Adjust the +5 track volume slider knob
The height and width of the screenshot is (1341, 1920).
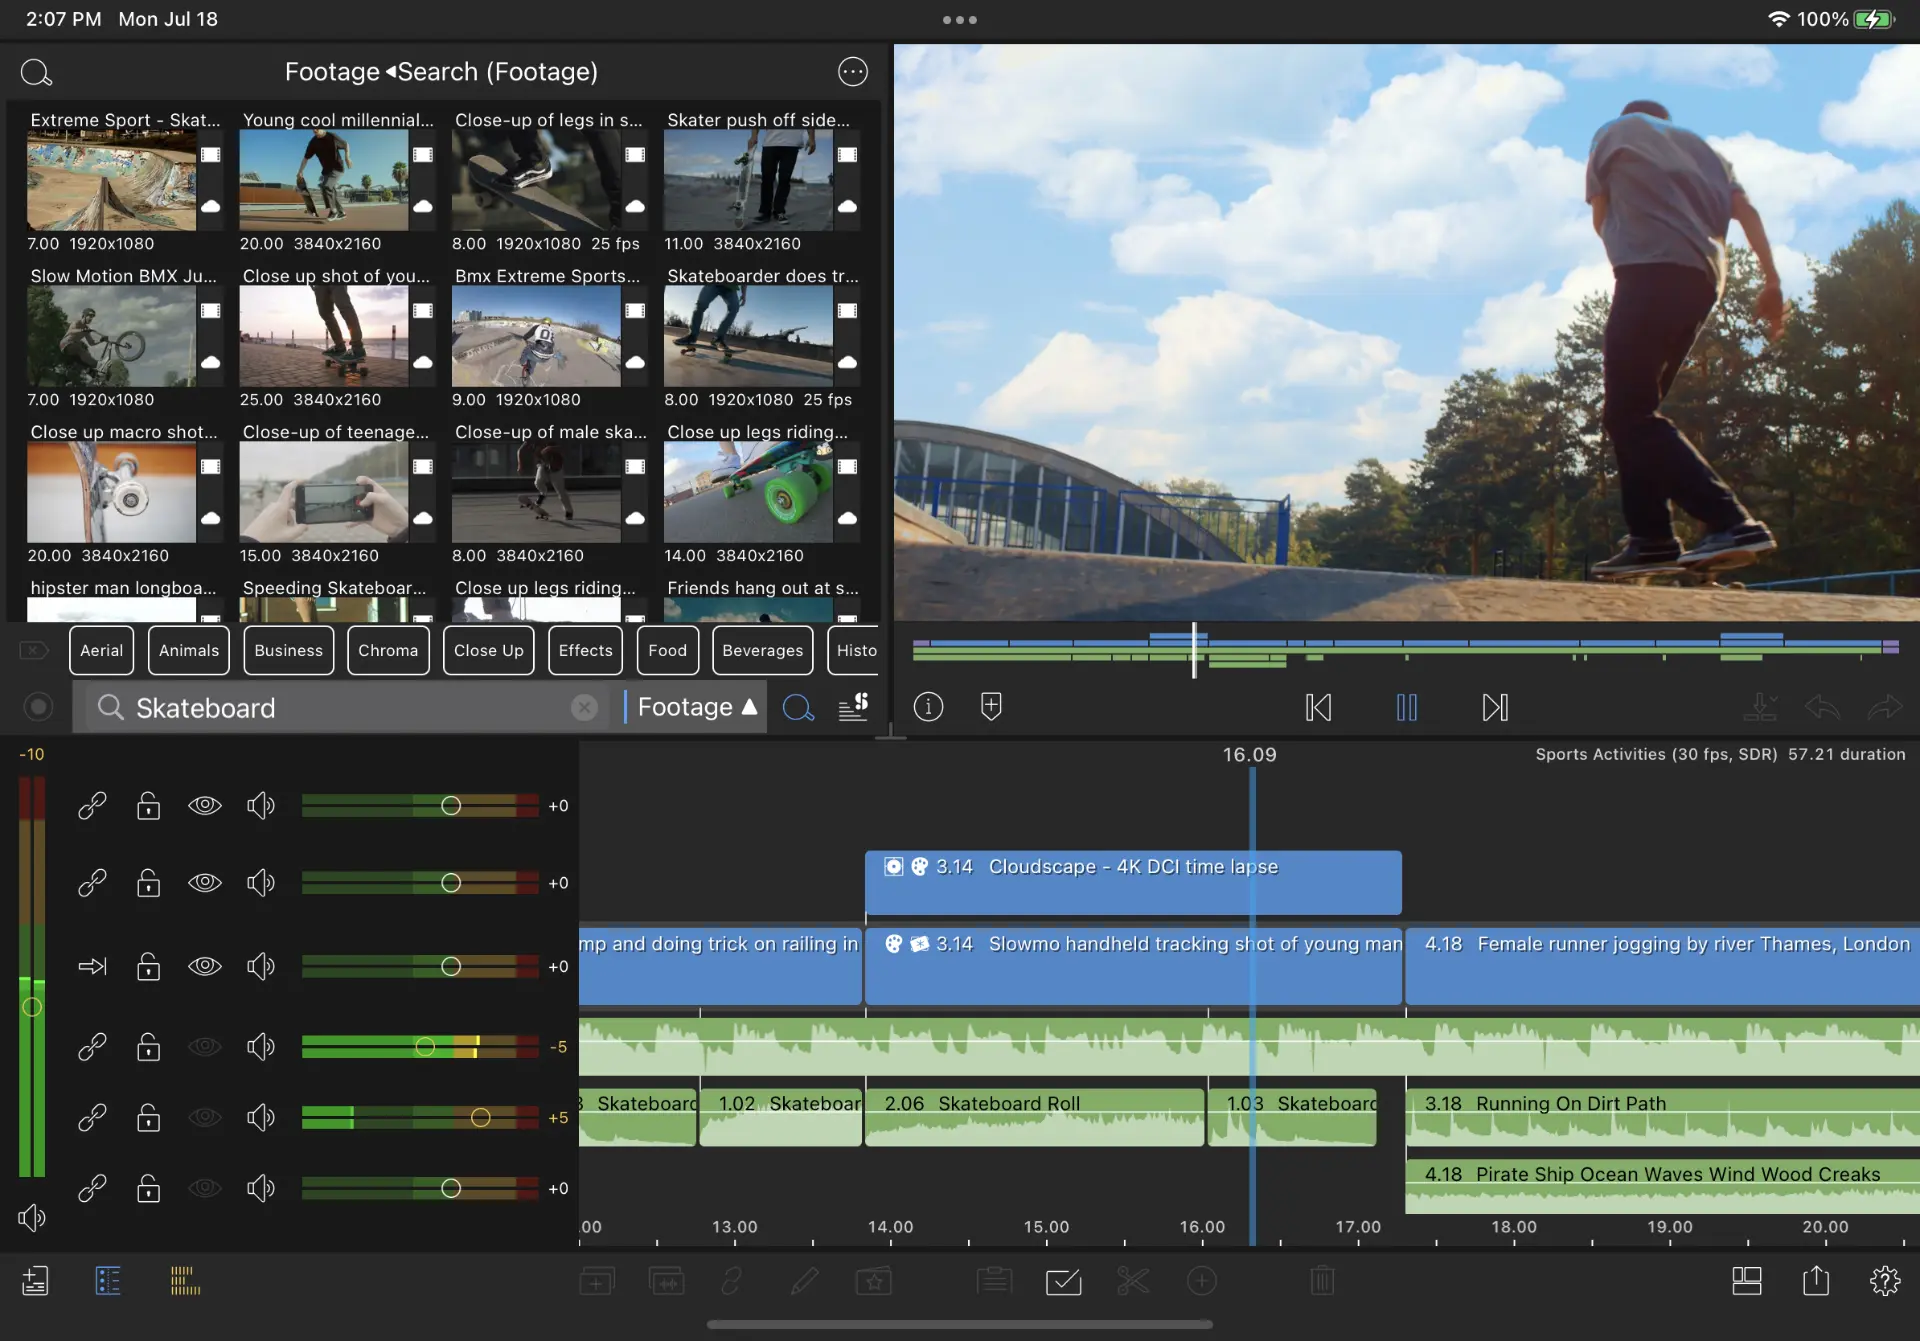tap(480, 1118)
